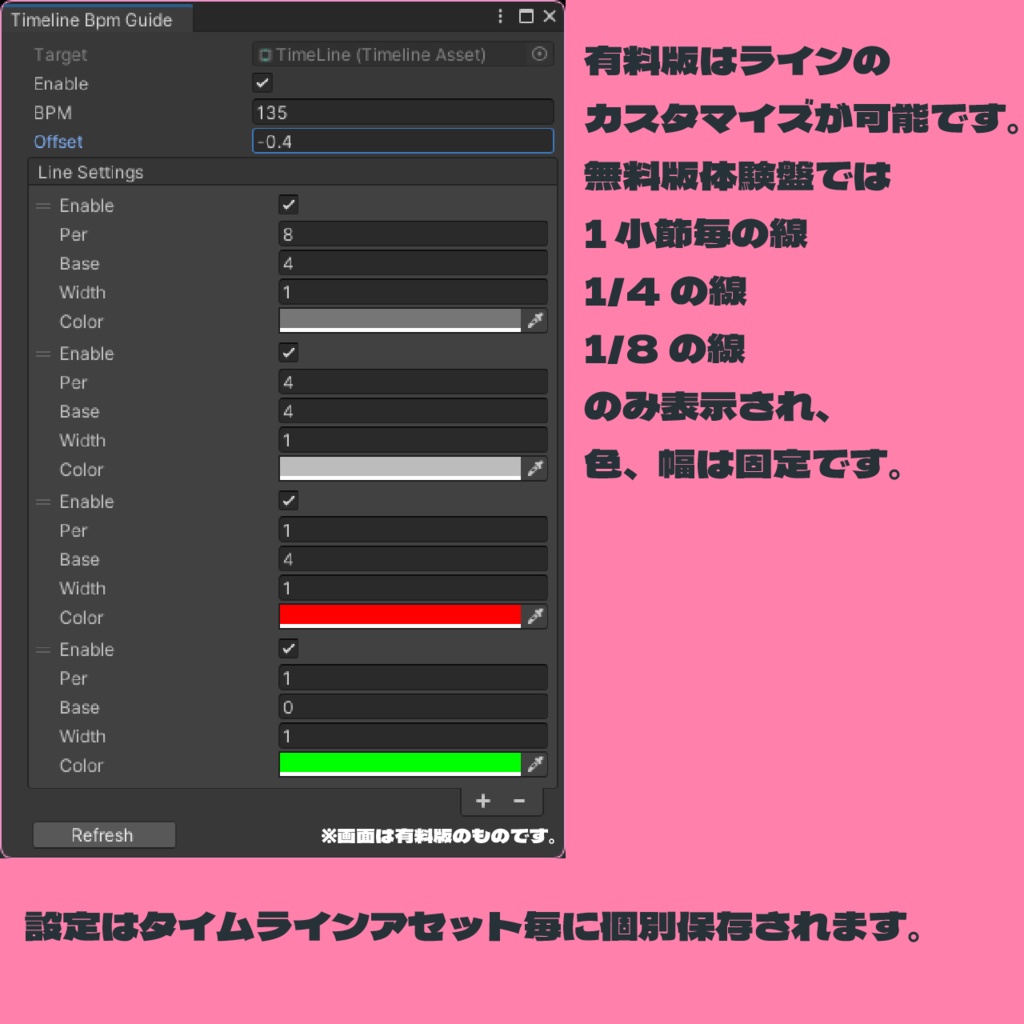
Task: Select the Timeline Bpm Guide tab
Action: (x=97, y=20)
